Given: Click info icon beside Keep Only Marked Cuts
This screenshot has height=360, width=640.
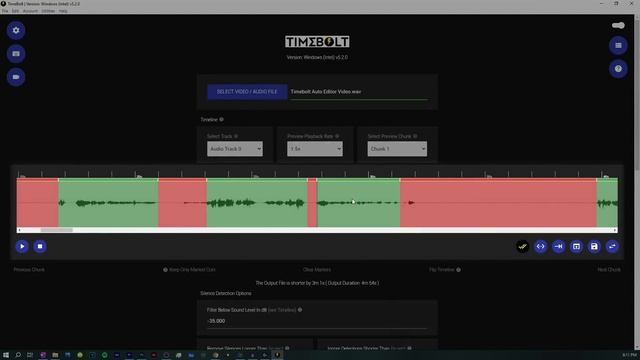Looking at the screenshot, I should [165, 270].
